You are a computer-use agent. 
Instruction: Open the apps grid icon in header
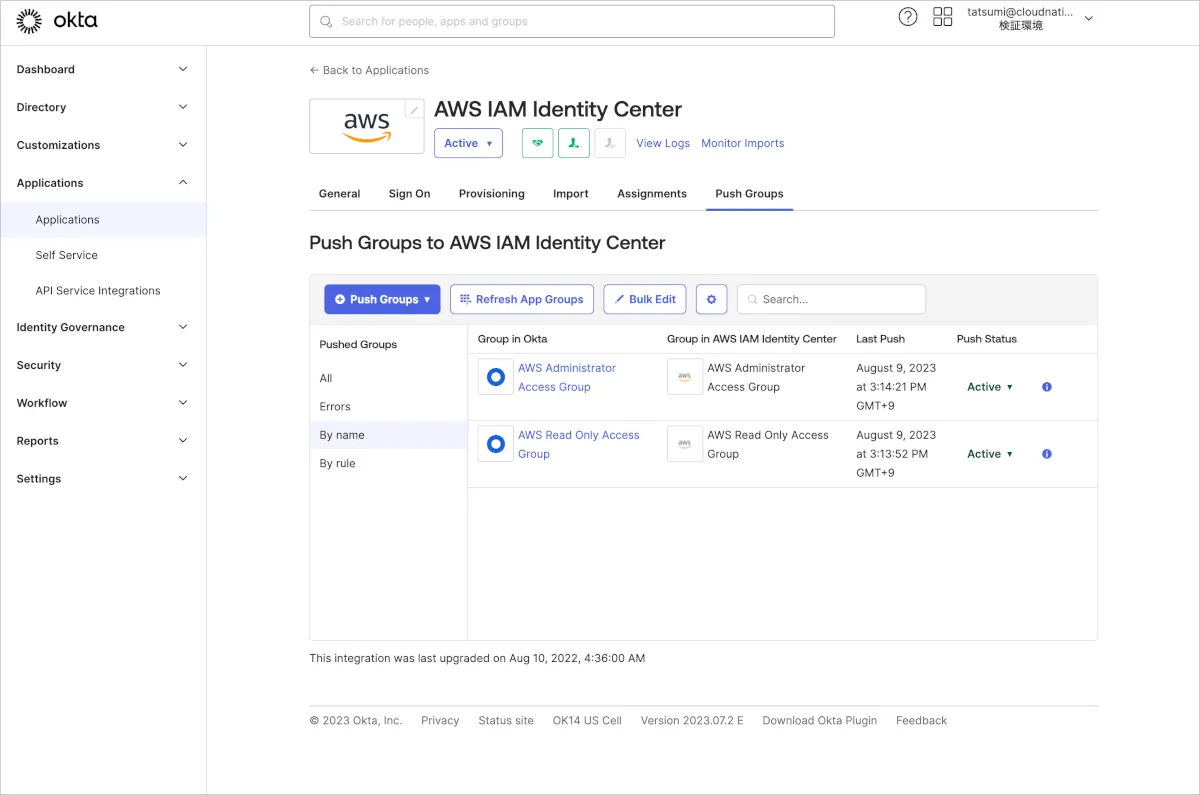942,17
